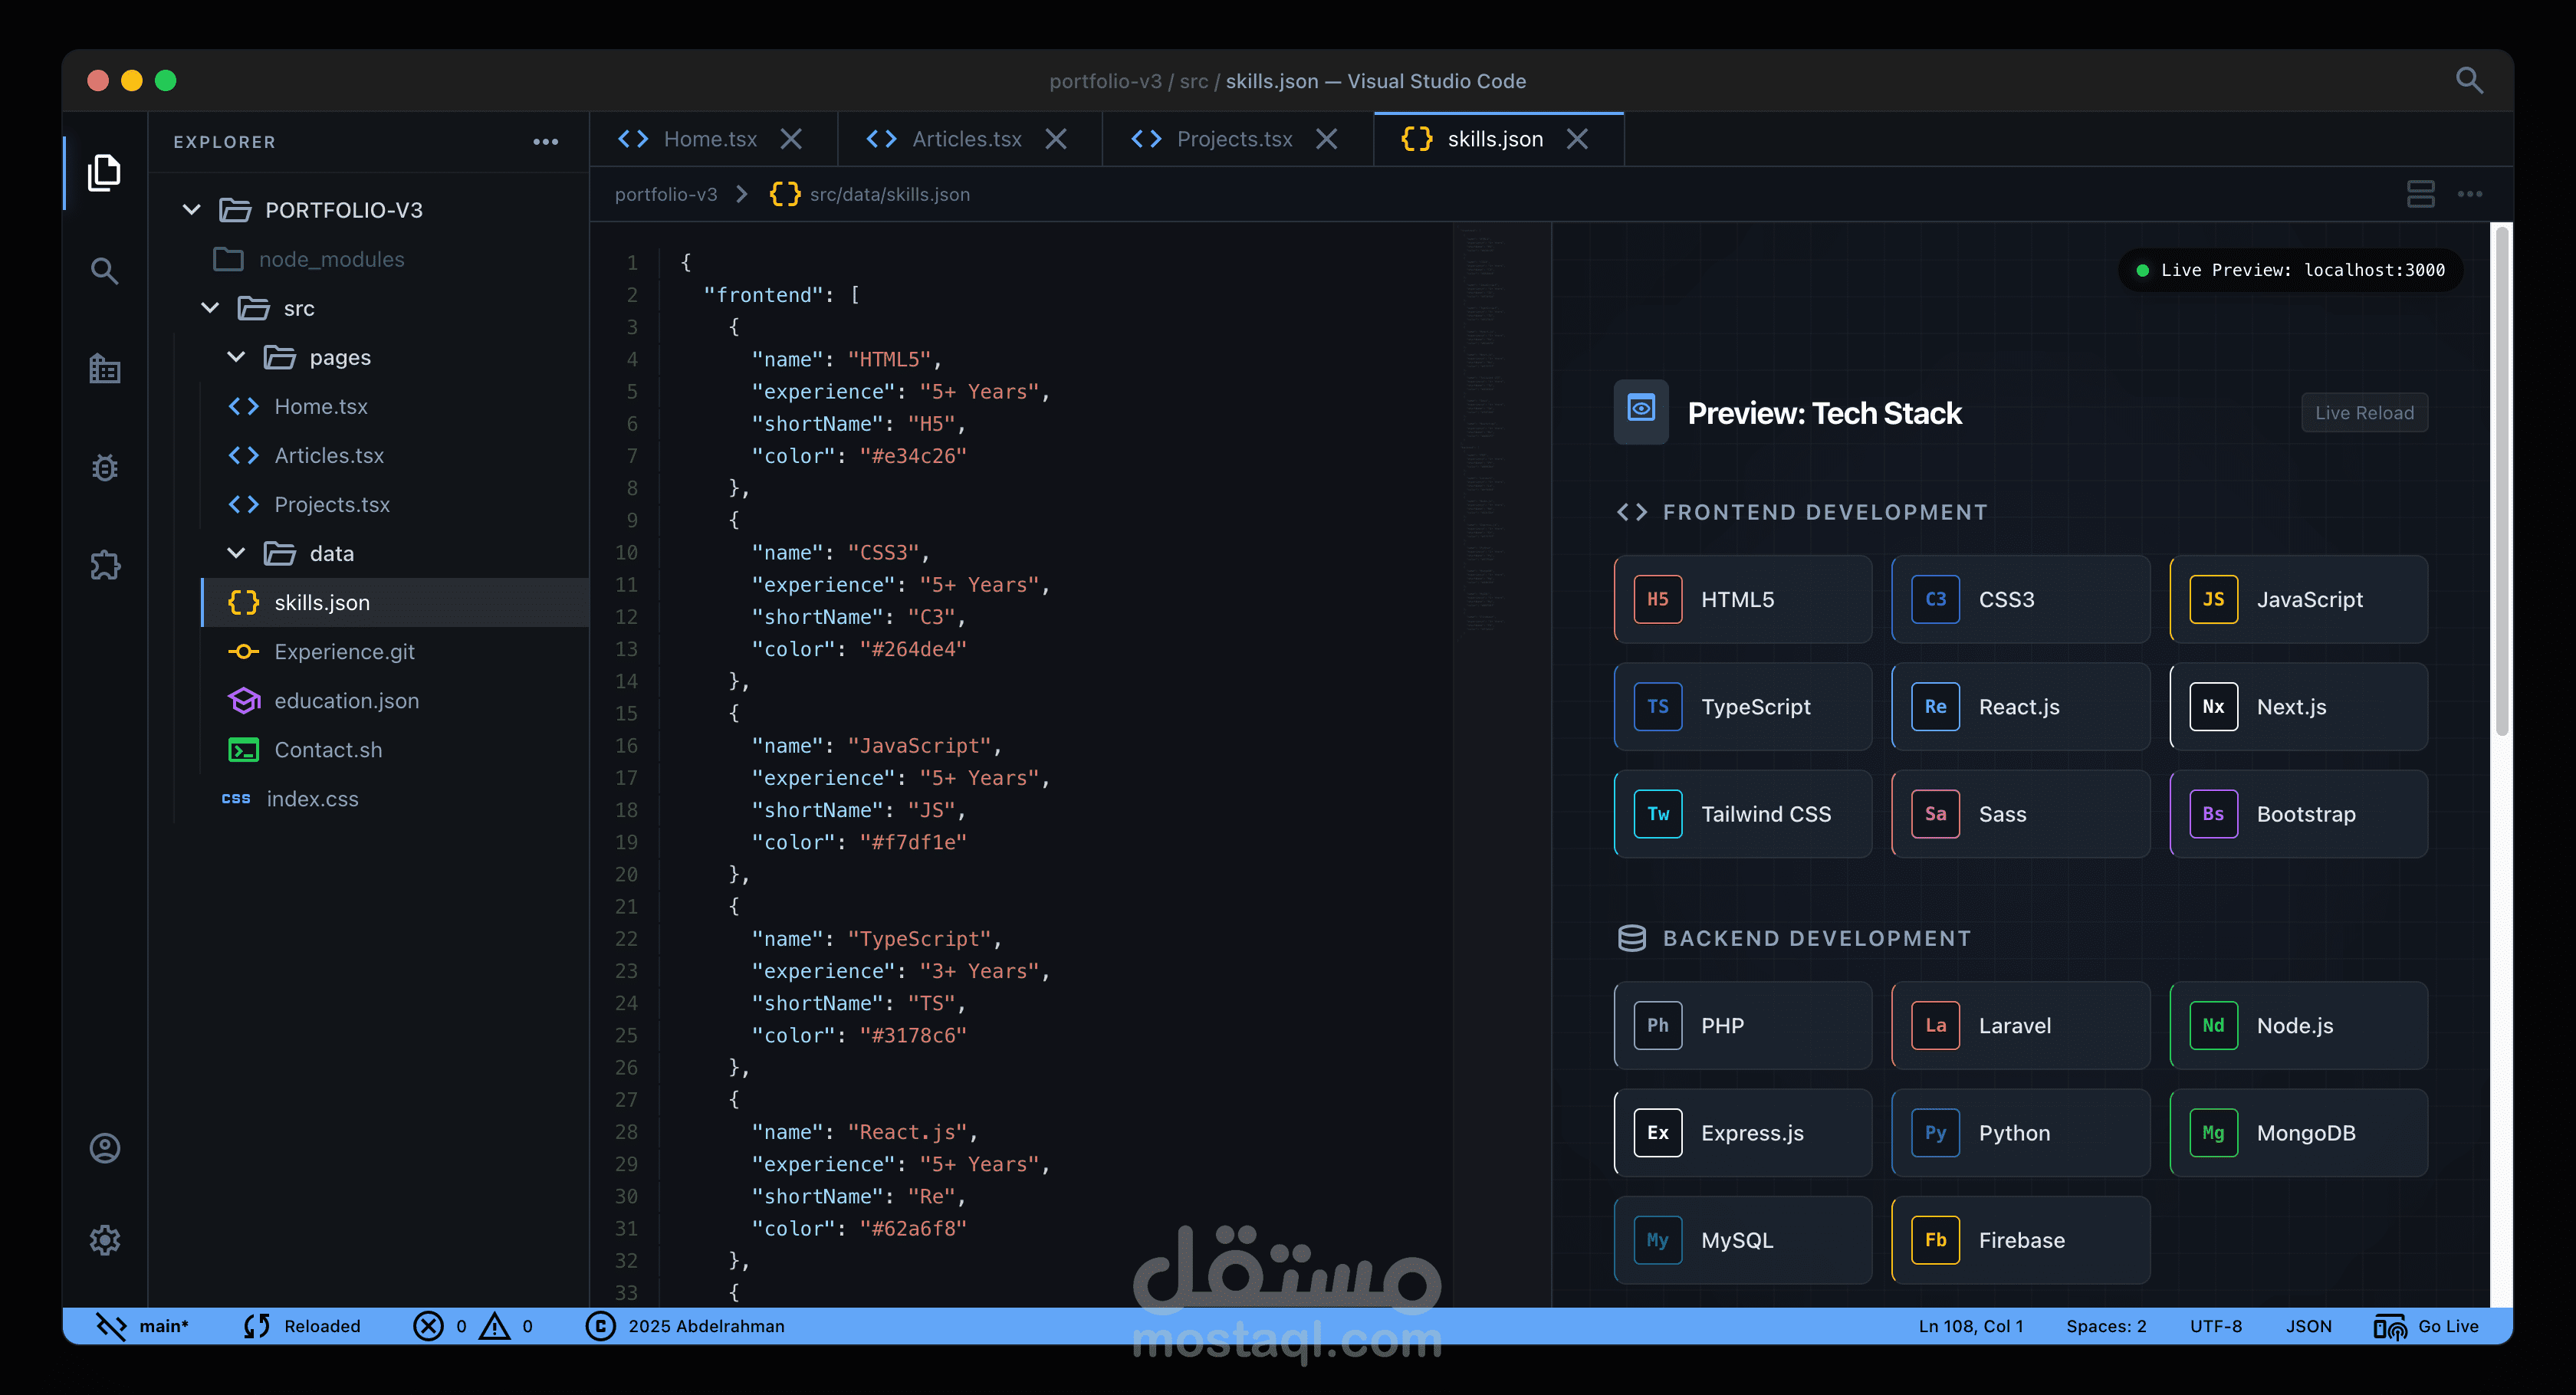This screenshot has height=1395, width=2576.
Task: Click the account profile icon in the activity bar
Action: click(104, 1148)
